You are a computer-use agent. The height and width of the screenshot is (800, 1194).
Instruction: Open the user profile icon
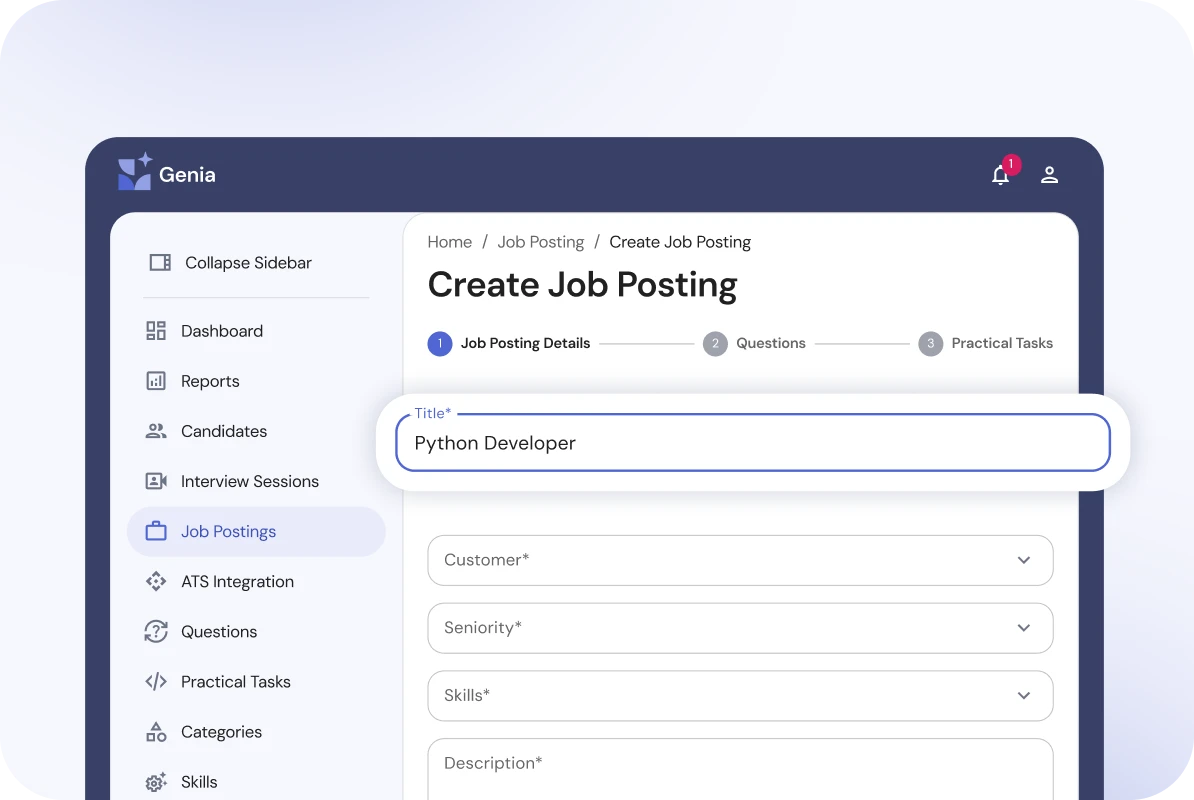(1049, 175)
